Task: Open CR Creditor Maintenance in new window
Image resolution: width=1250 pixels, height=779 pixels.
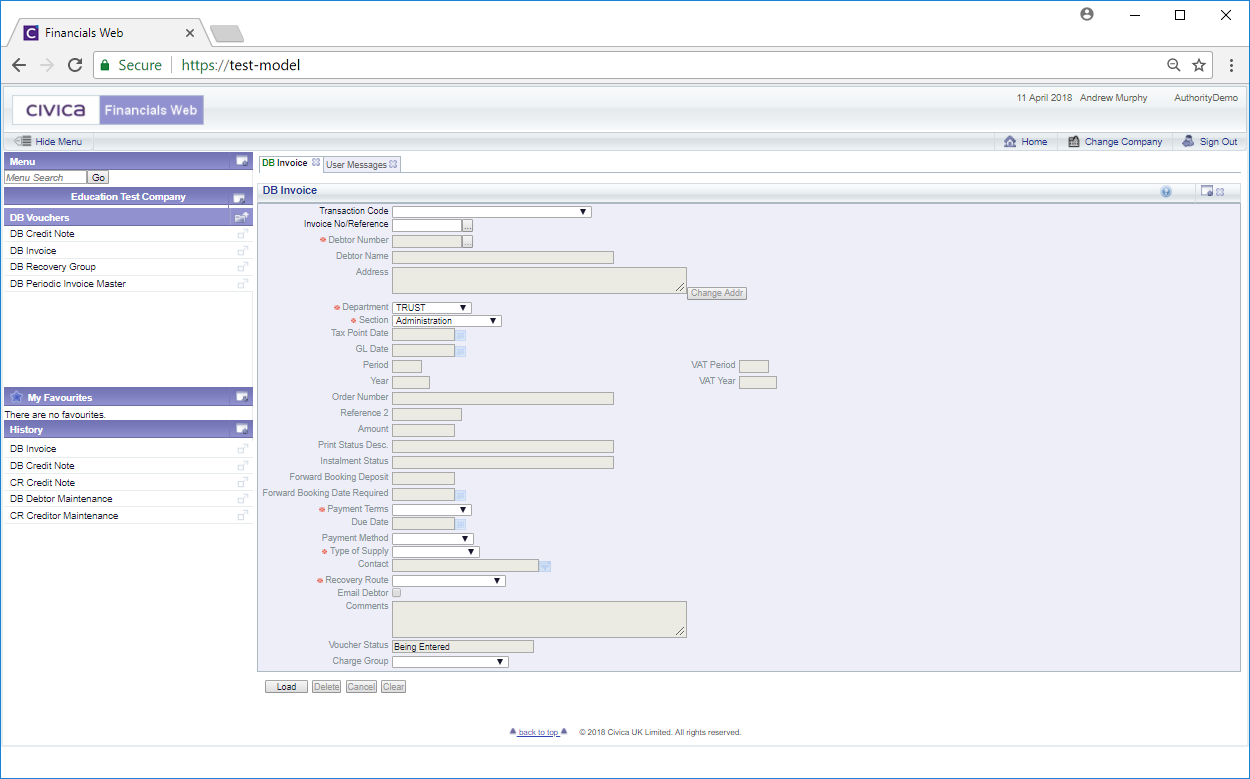Action: [x=242, y=516]
